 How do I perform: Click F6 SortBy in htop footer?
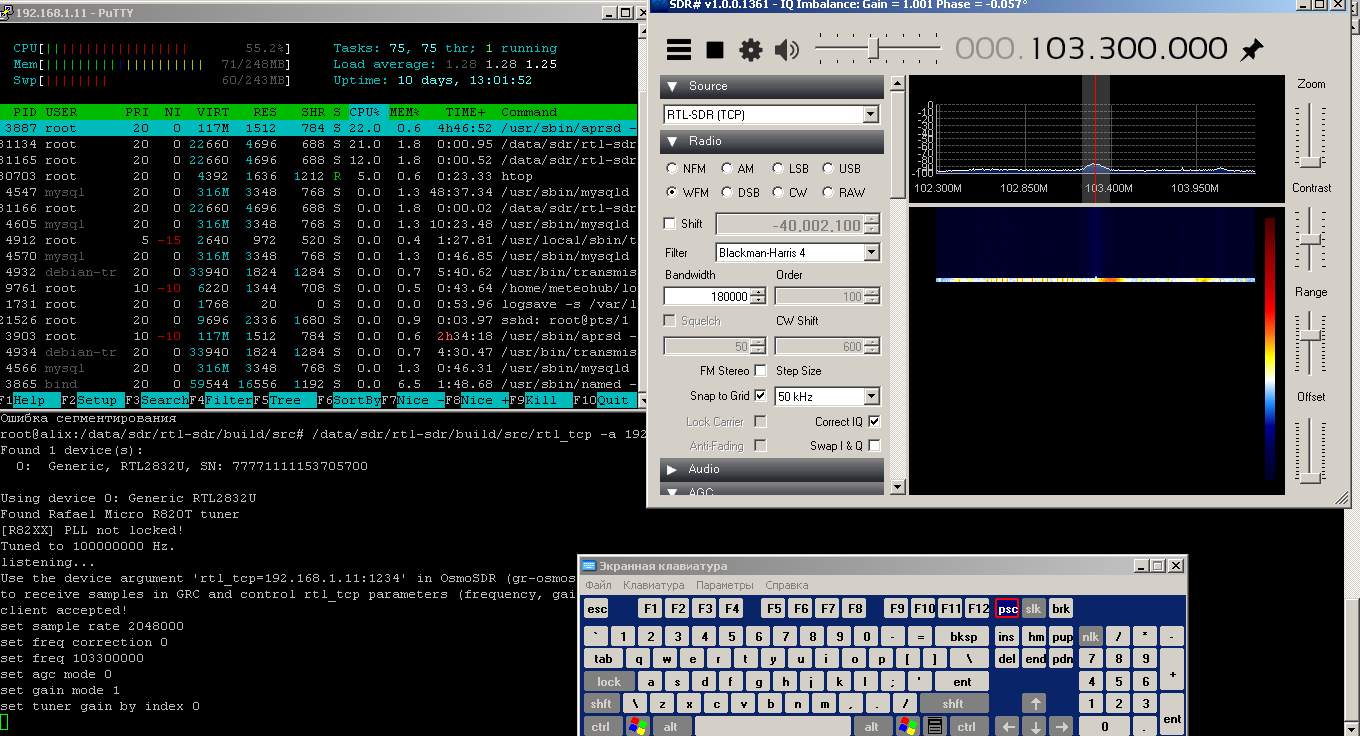[x=348, y=400]
